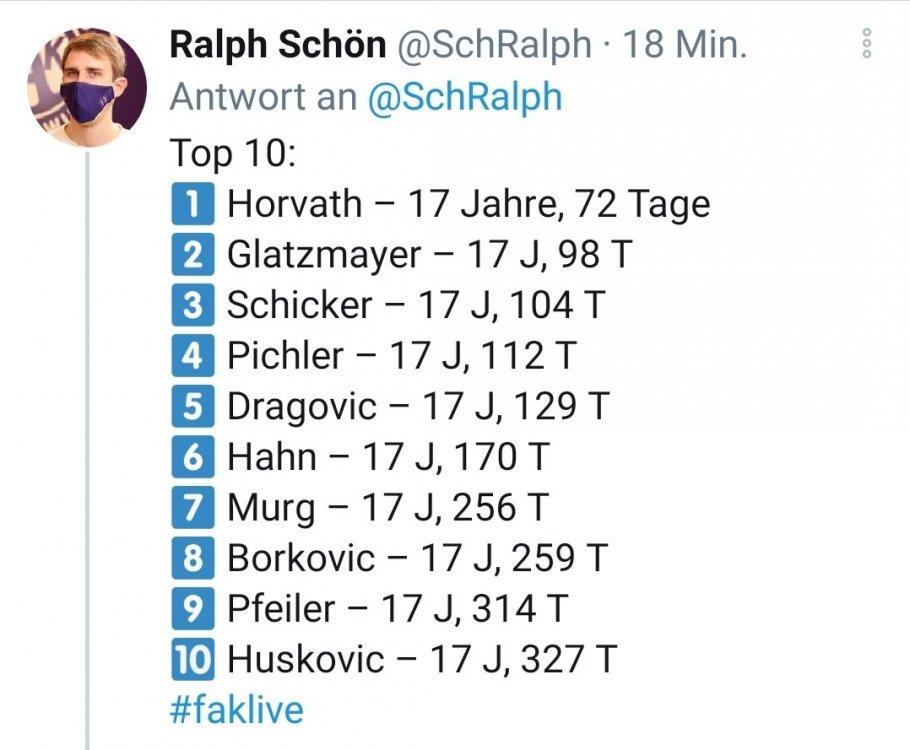
Task: Click the number 3 emoji beside Schicker
Action: pyautogui.click(x=193, y=304)
